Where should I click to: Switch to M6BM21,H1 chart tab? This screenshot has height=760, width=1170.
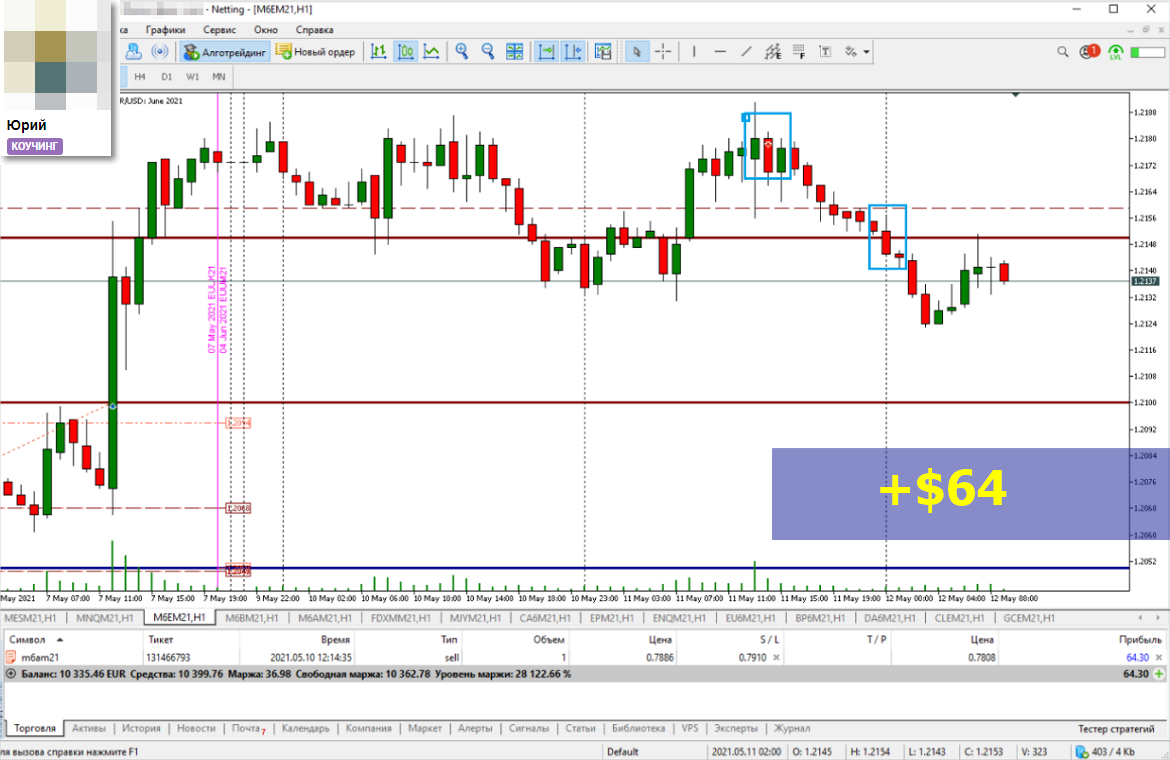251,618
